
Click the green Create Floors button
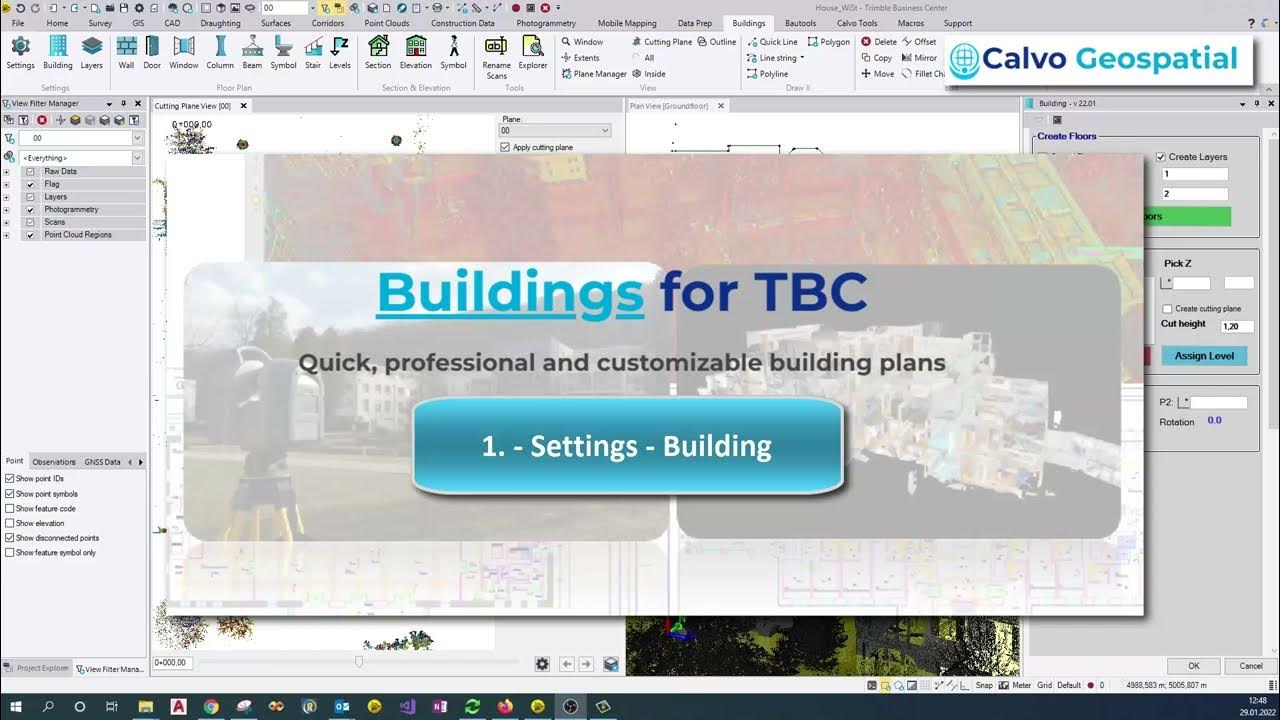[1186, 216]
